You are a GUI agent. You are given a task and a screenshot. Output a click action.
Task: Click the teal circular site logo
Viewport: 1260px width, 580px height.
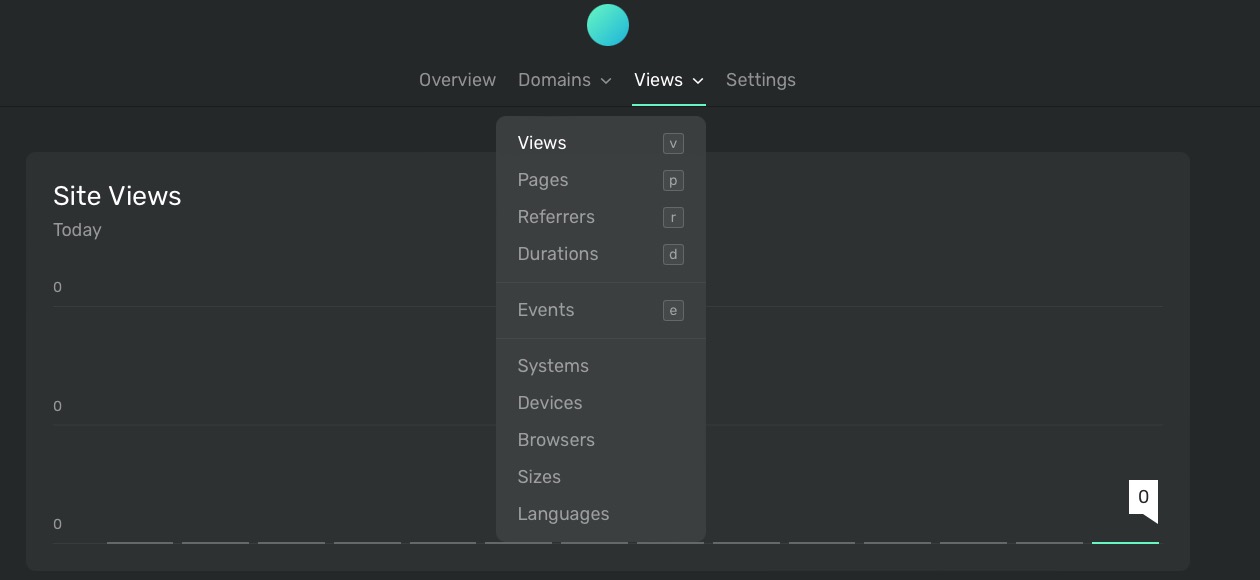(x=608, y=25)
